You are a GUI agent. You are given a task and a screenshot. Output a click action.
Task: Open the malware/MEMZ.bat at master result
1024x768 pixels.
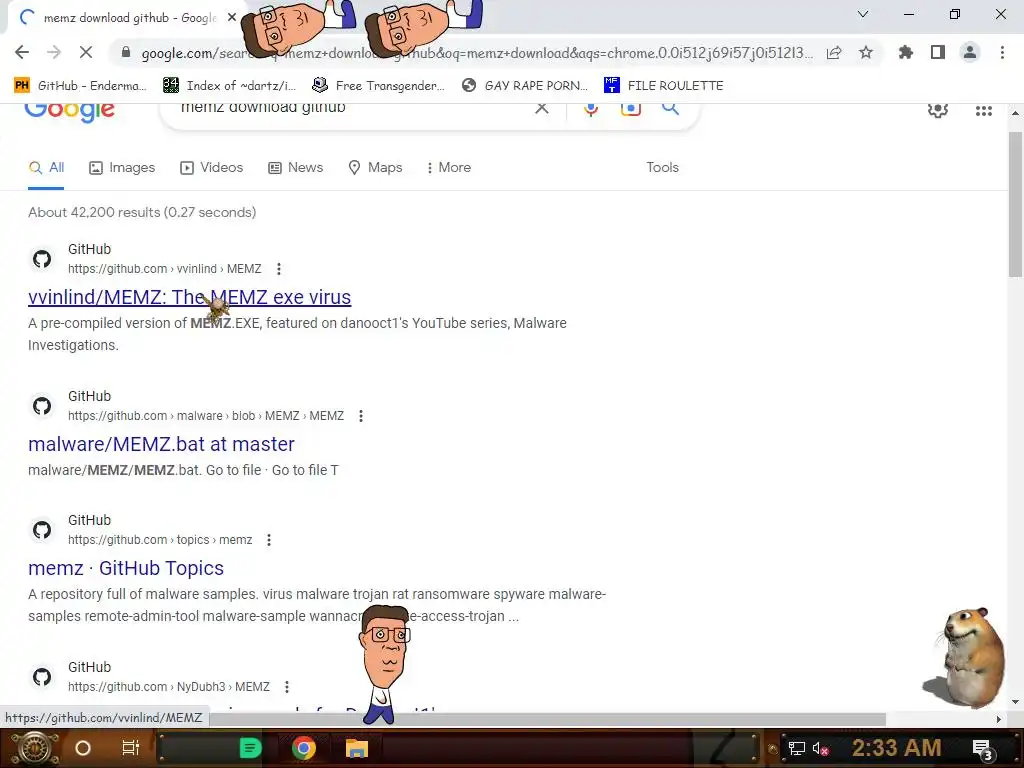point(161,444)
